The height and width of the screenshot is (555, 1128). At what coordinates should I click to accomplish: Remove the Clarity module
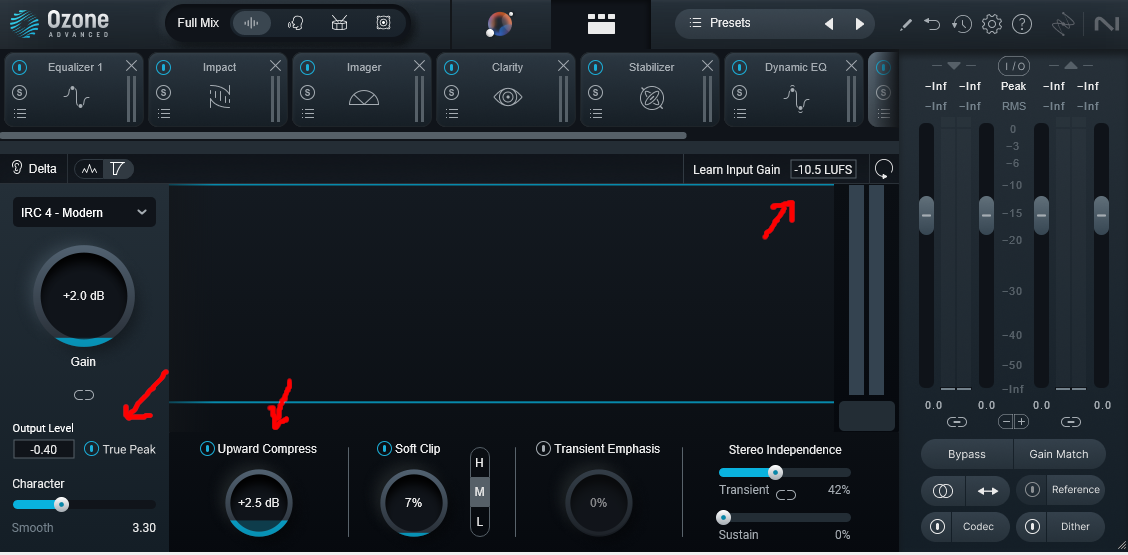(564, 66)
